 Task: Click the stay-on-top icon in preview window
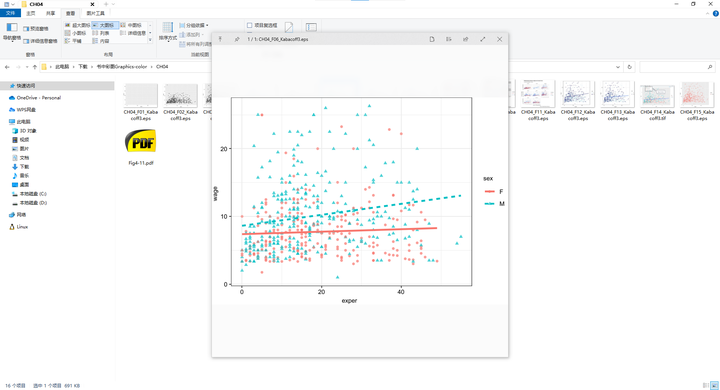click(220, 39)
